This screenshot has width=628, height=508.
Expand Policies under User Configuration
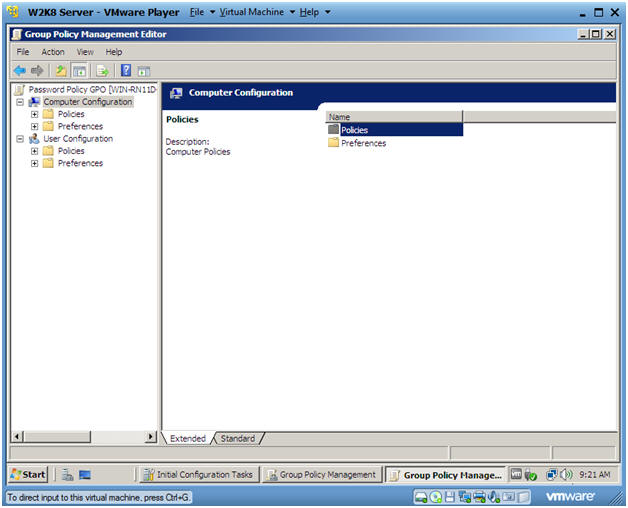click(x=34, y=151)
